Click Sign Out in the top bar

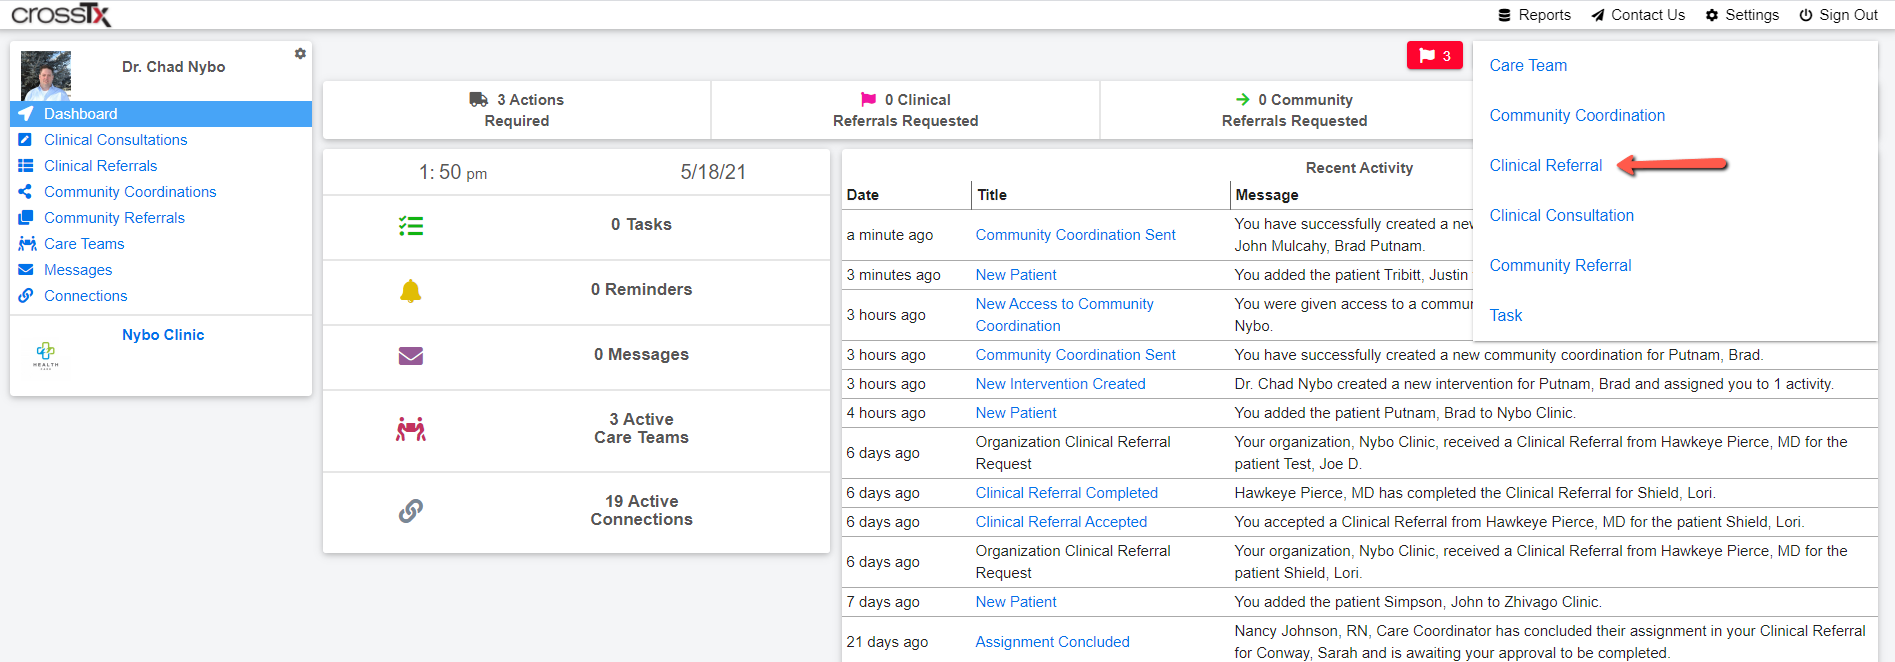(1838, 15)
